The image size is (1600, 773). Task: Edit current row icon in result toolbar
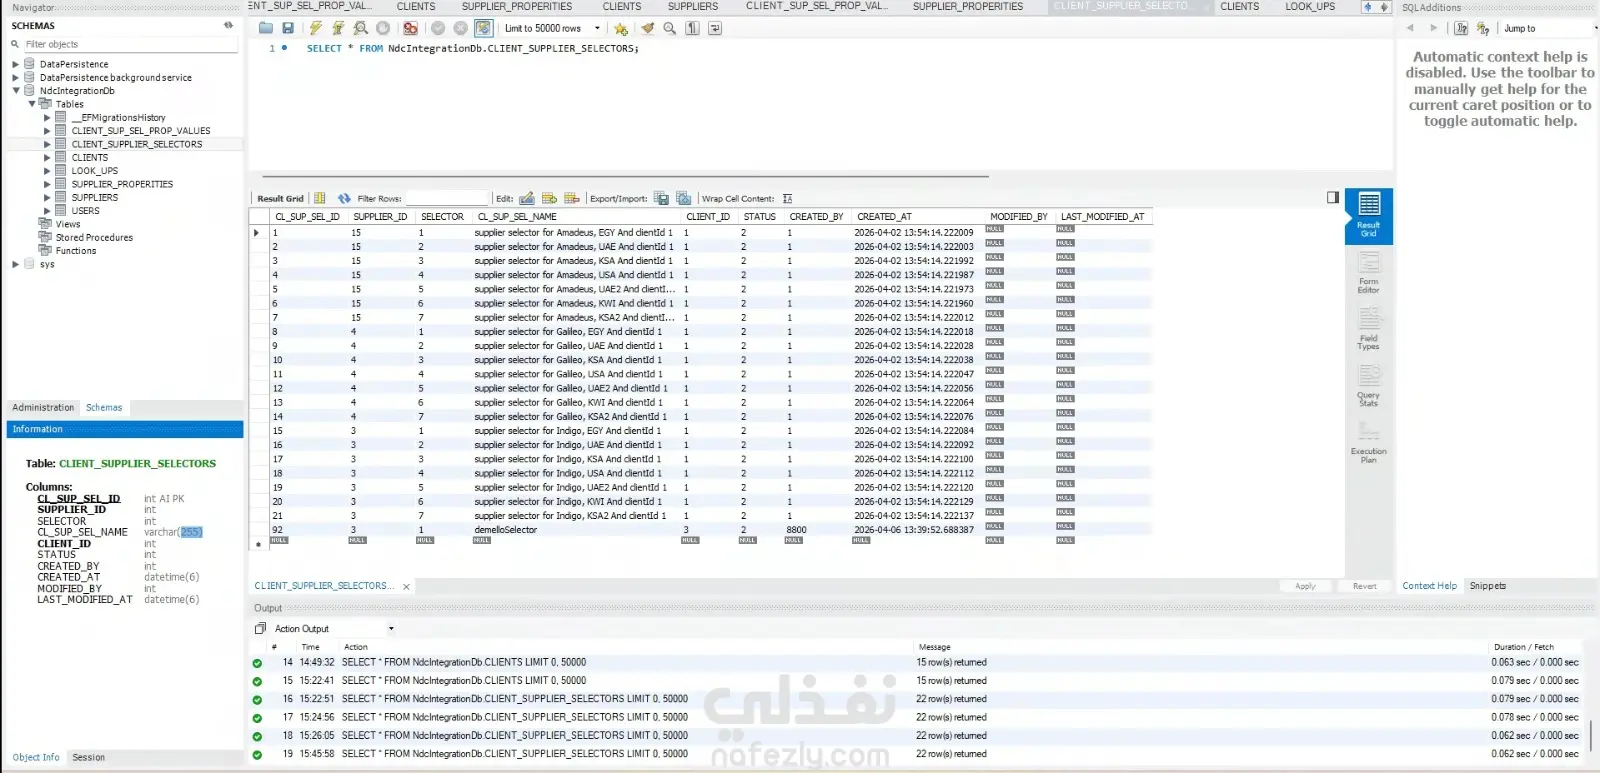point(527,198)
